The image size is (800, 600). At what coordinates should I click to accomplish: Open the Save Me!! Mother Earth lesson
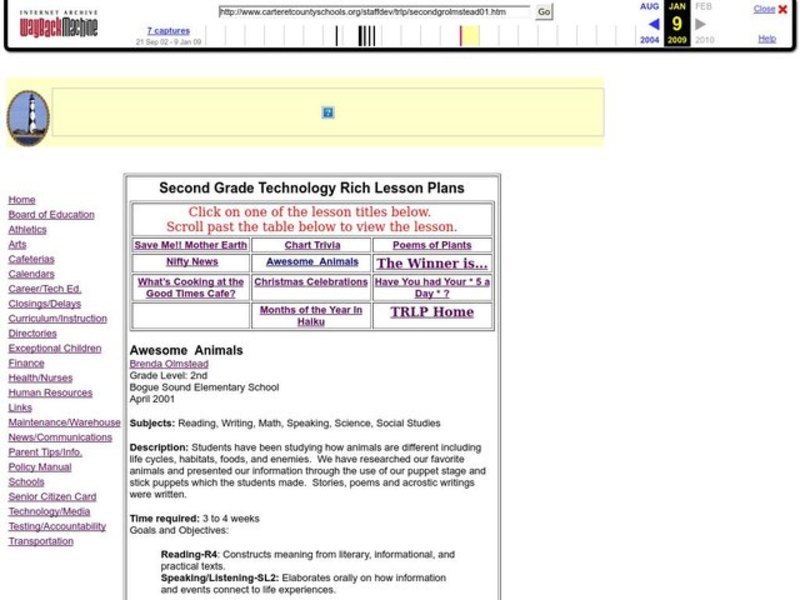(x=191, y=245)
